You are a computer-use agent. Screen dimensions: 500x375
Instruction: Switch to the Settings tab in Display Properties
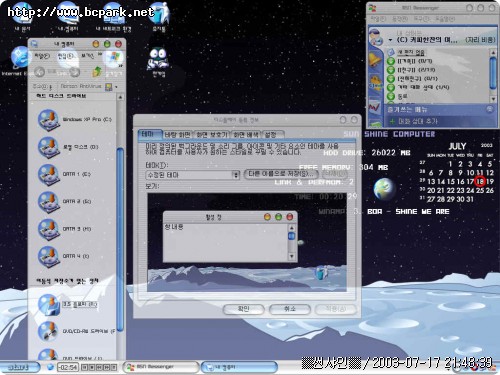pyautogui.click(x=272, y=135)
